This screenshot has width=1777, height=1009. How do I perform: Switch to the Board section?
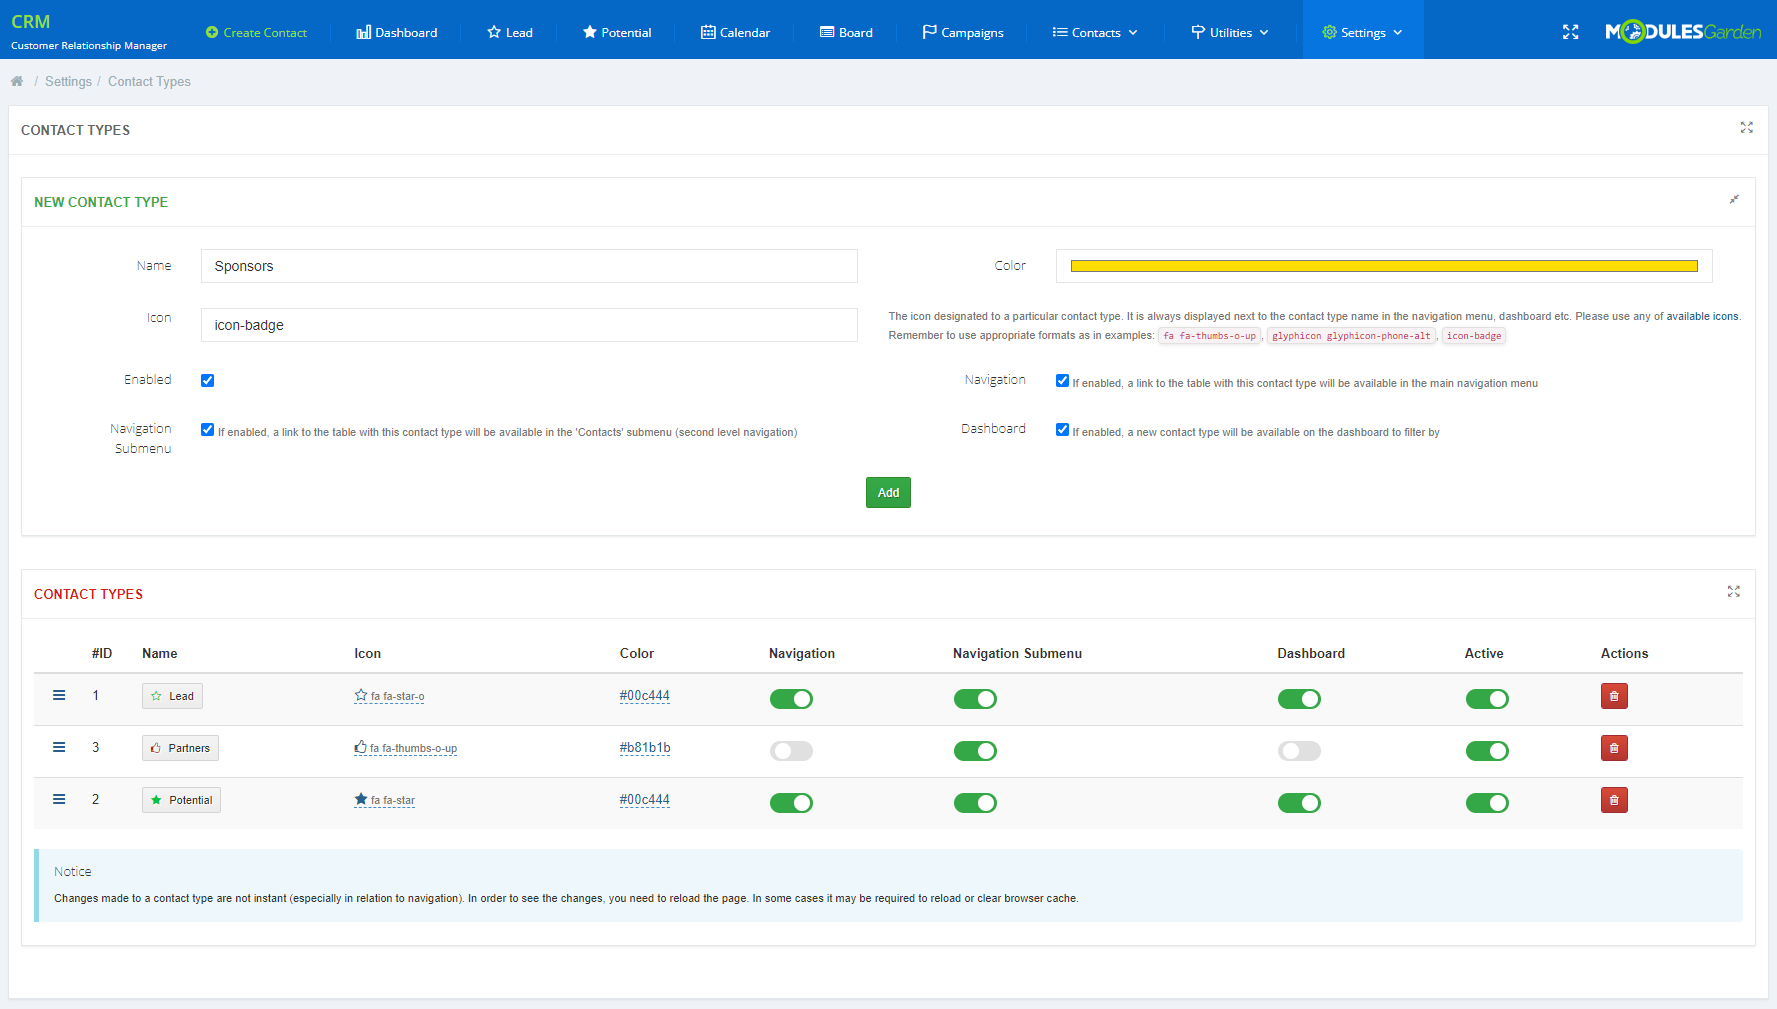(x=846, y=32)
